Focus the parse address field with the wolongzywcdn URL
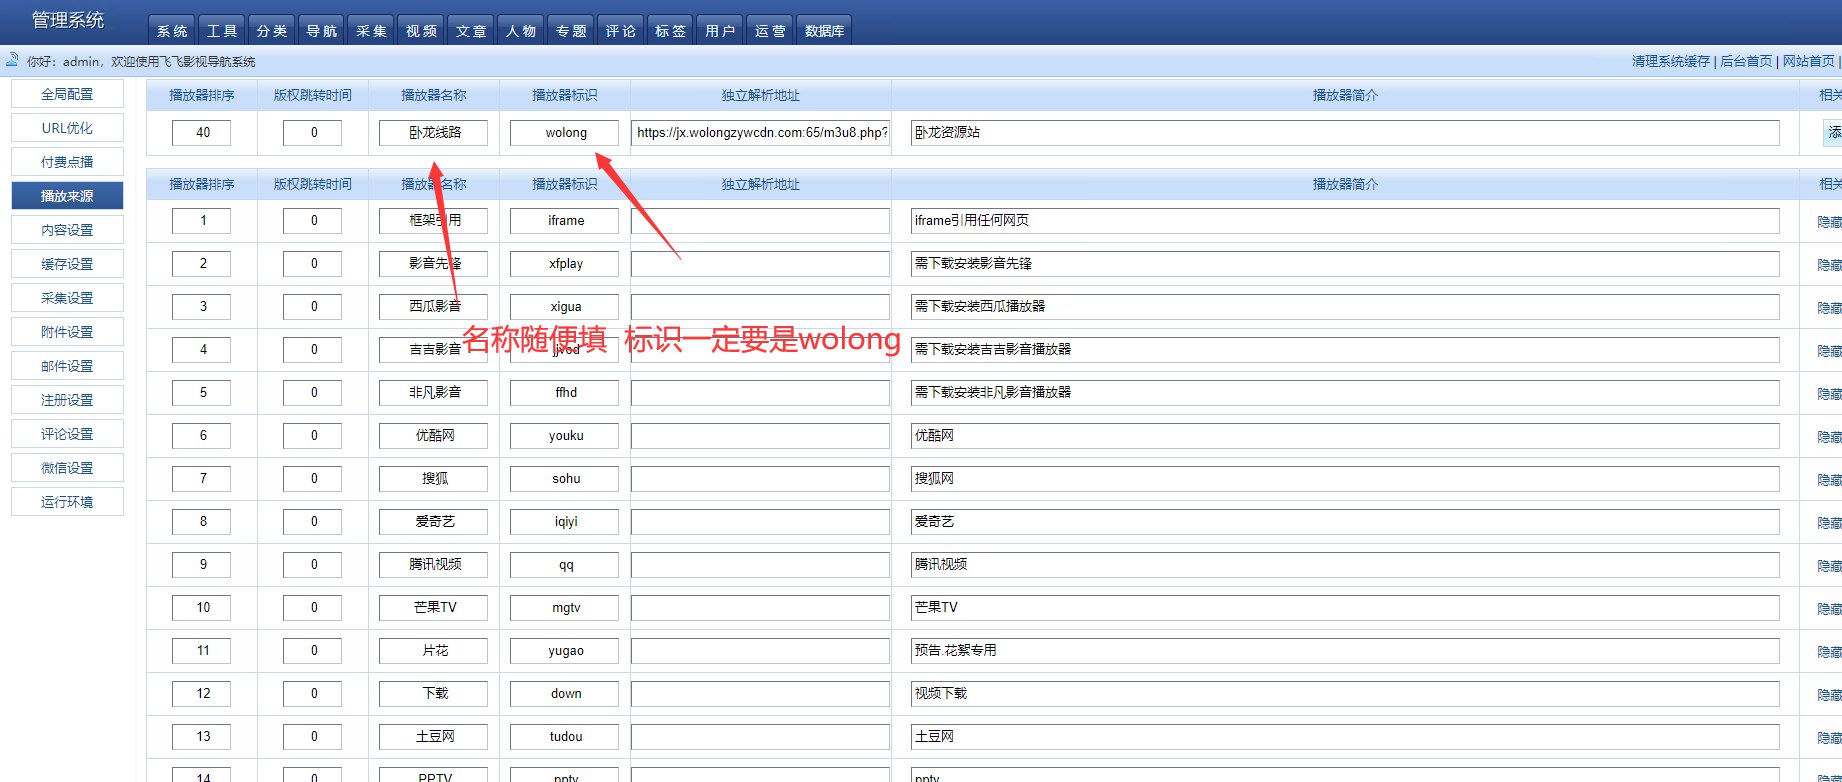 coord(760,133)
